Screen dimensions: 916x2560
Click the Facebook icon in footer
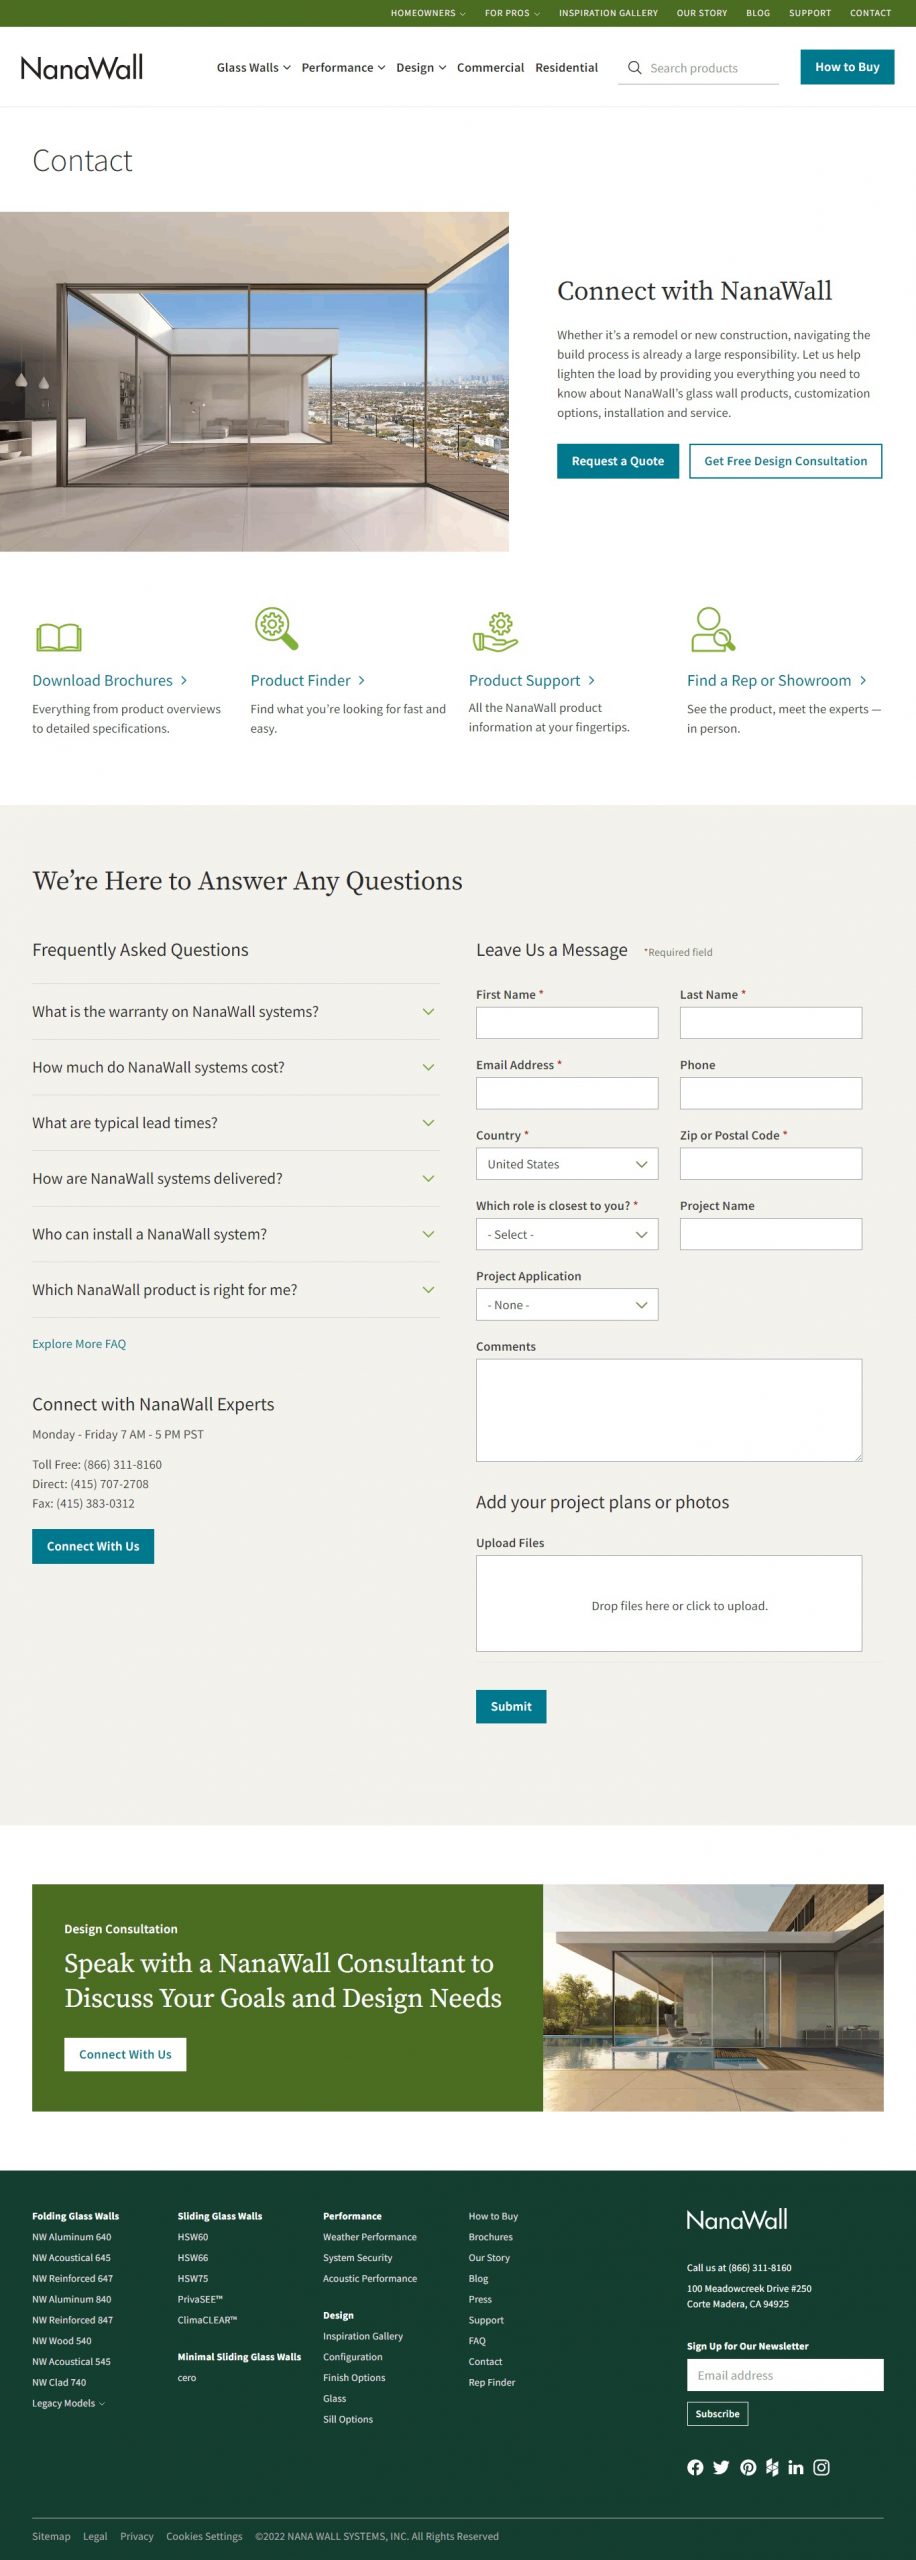pyautogui.click(x=695, y=2468)
